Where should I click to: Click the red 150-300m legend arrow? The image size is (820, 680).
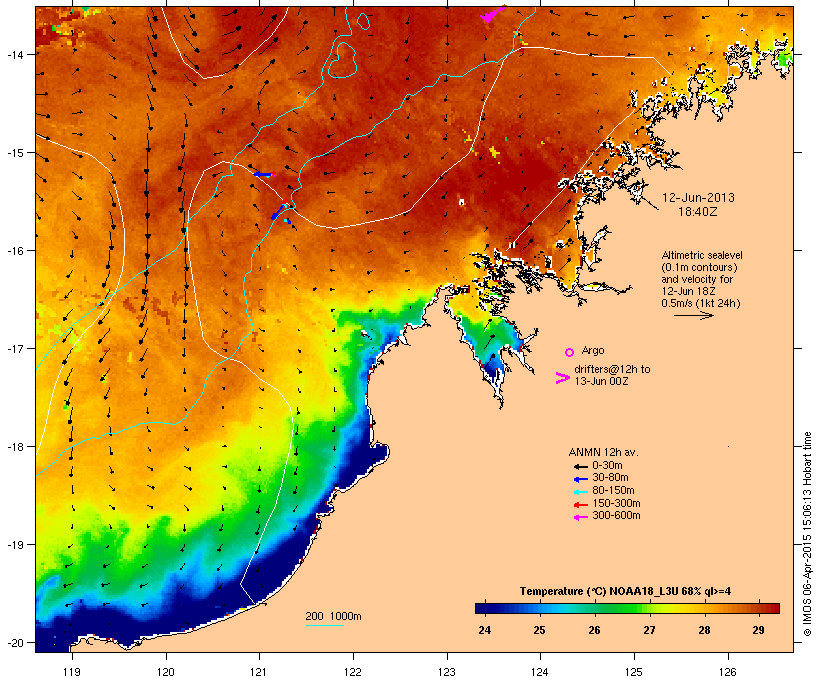click(580, 505)
